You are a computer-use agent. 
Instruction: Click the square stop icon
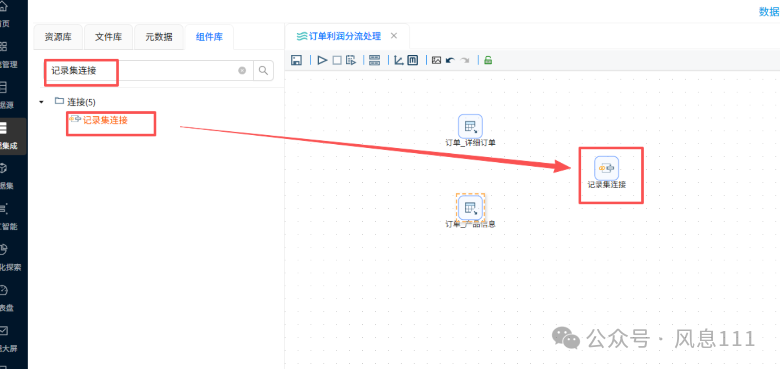[x=337, y=60]
